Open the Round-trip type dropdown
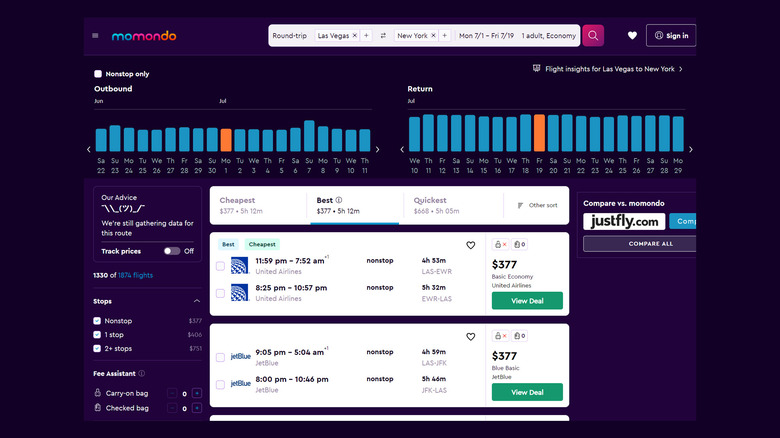This screenshot has height=438, width=780. 290,36
